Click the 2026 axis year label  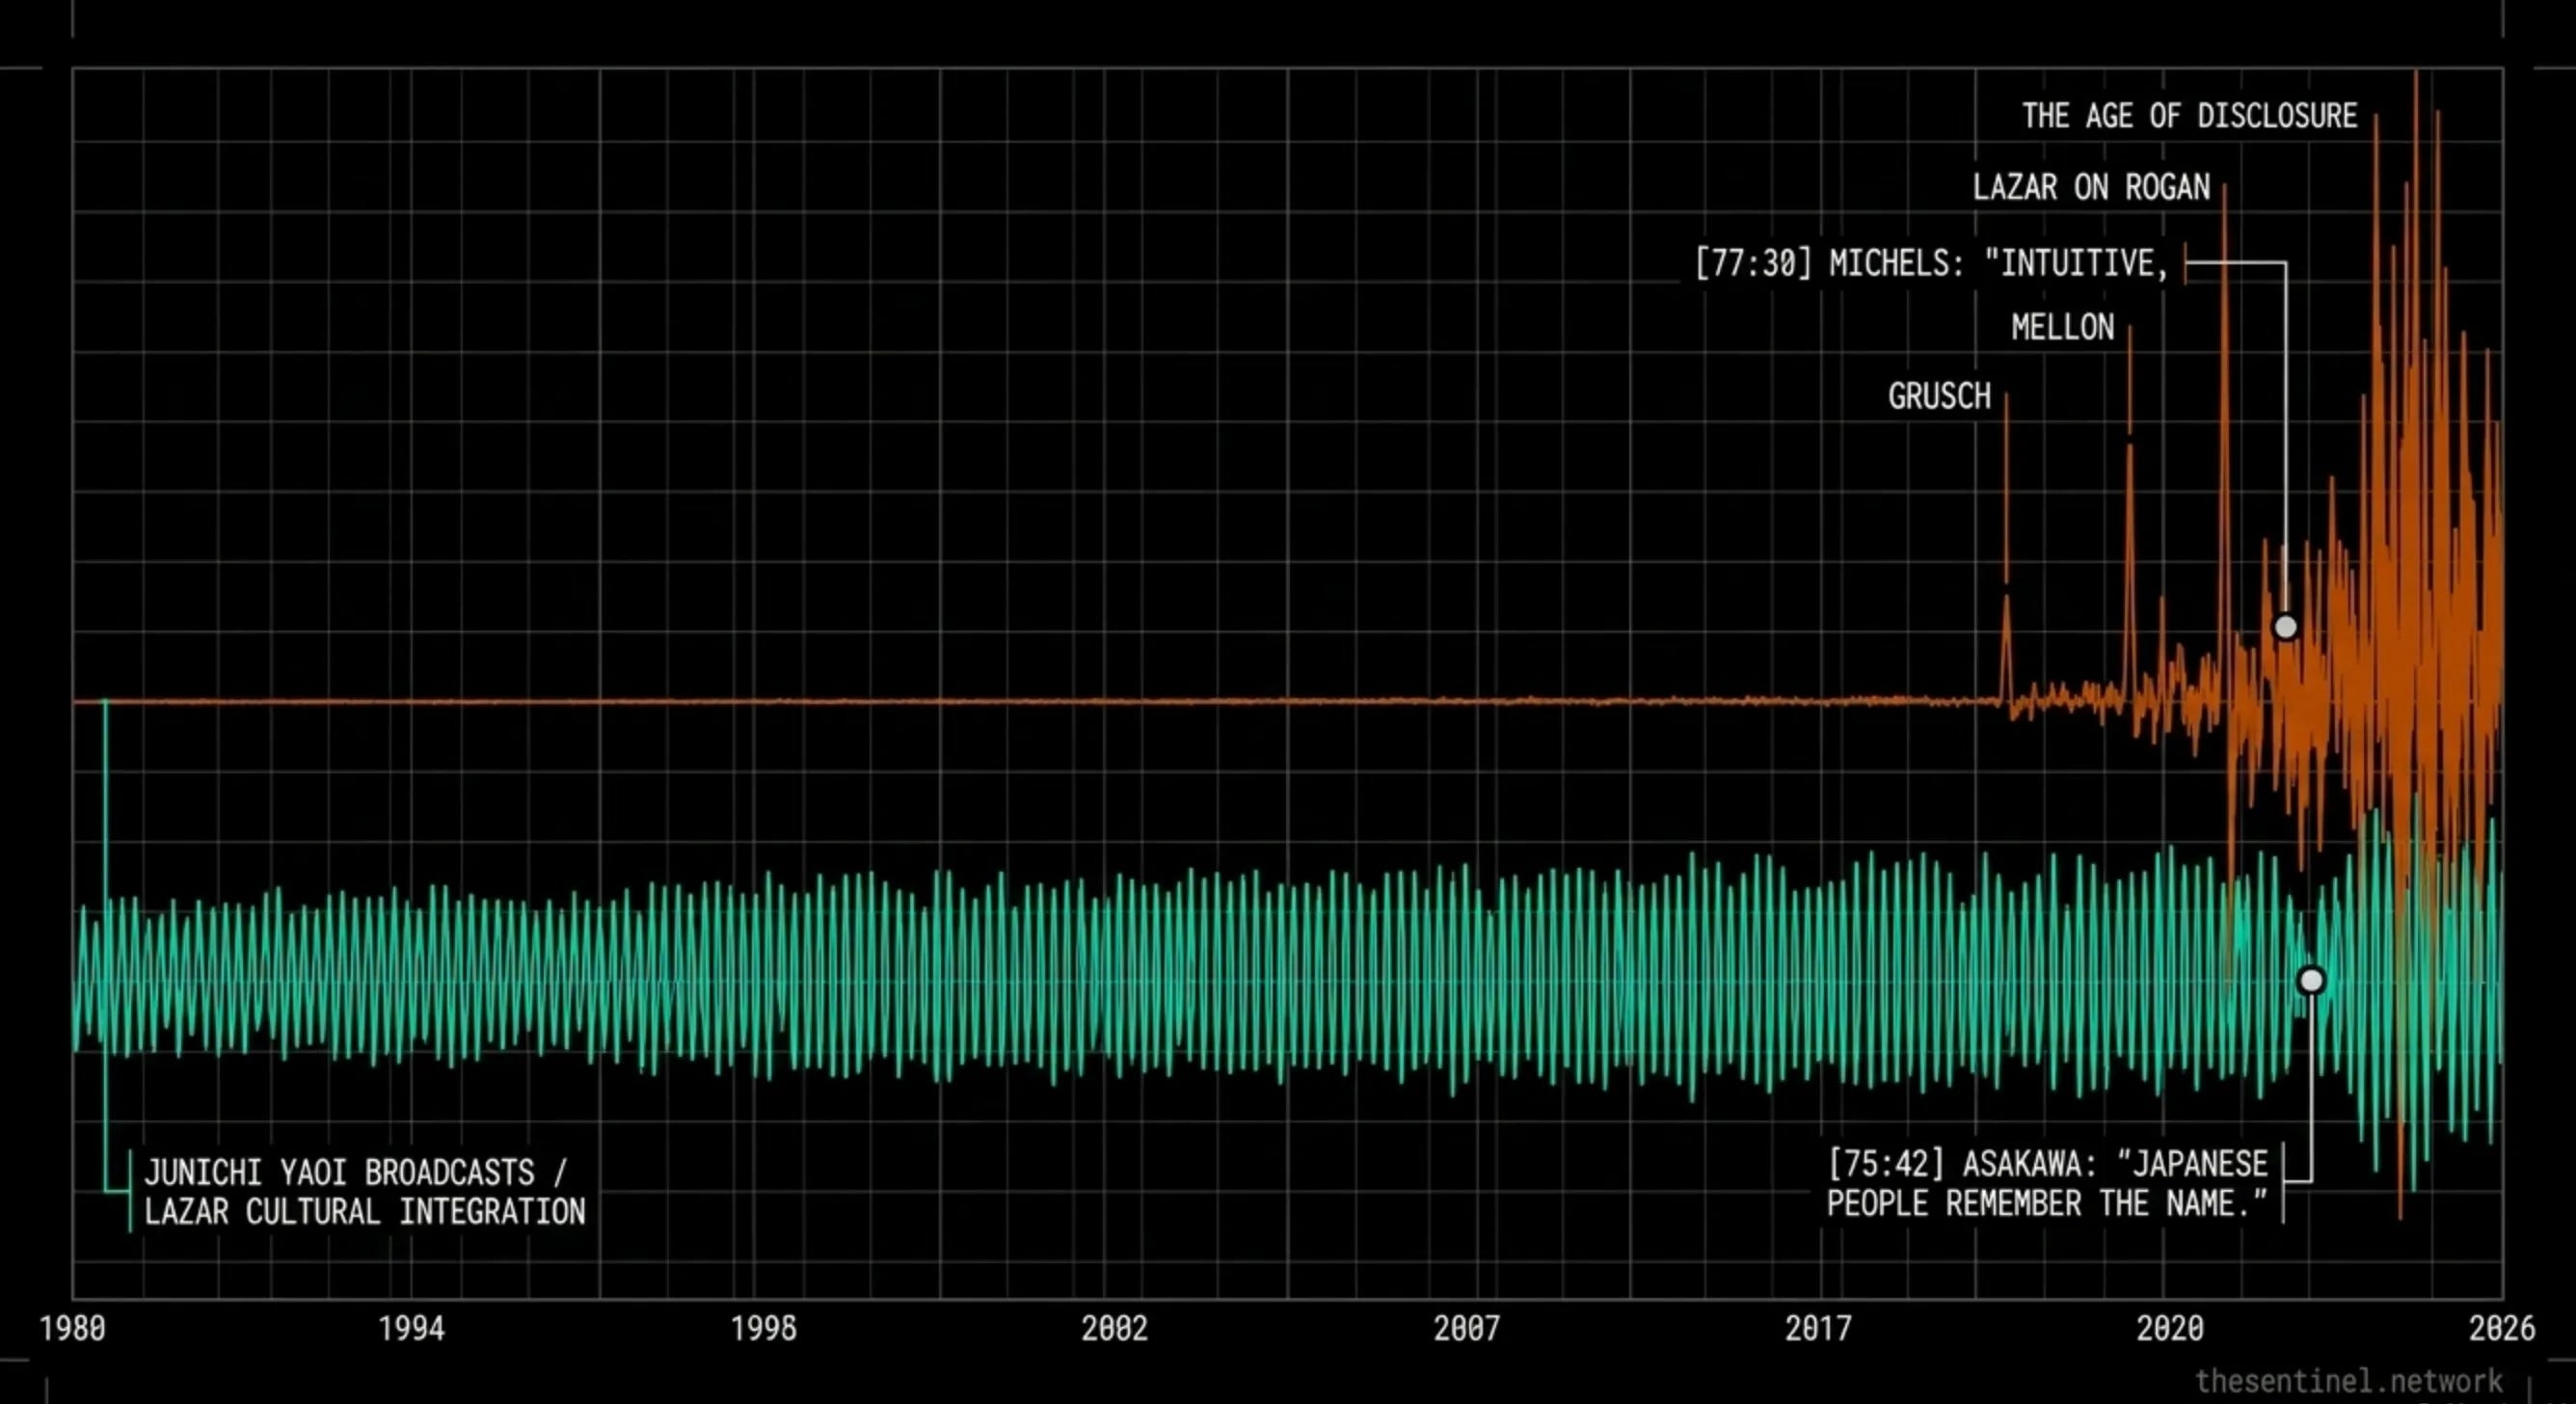pos(2502,1328)
